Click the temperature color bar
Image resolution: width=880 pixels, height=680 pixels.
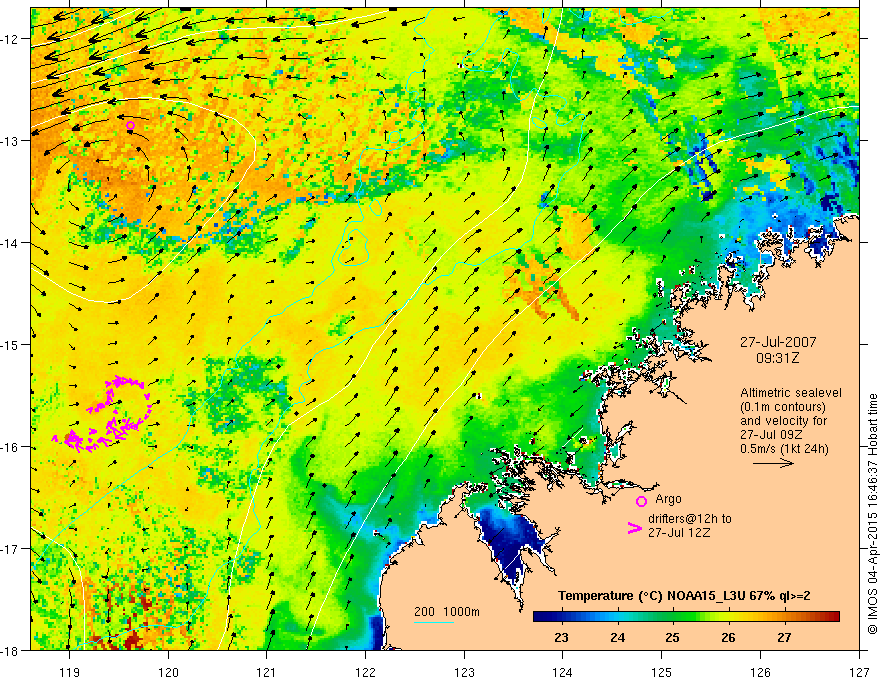click(x=686, y=617)
